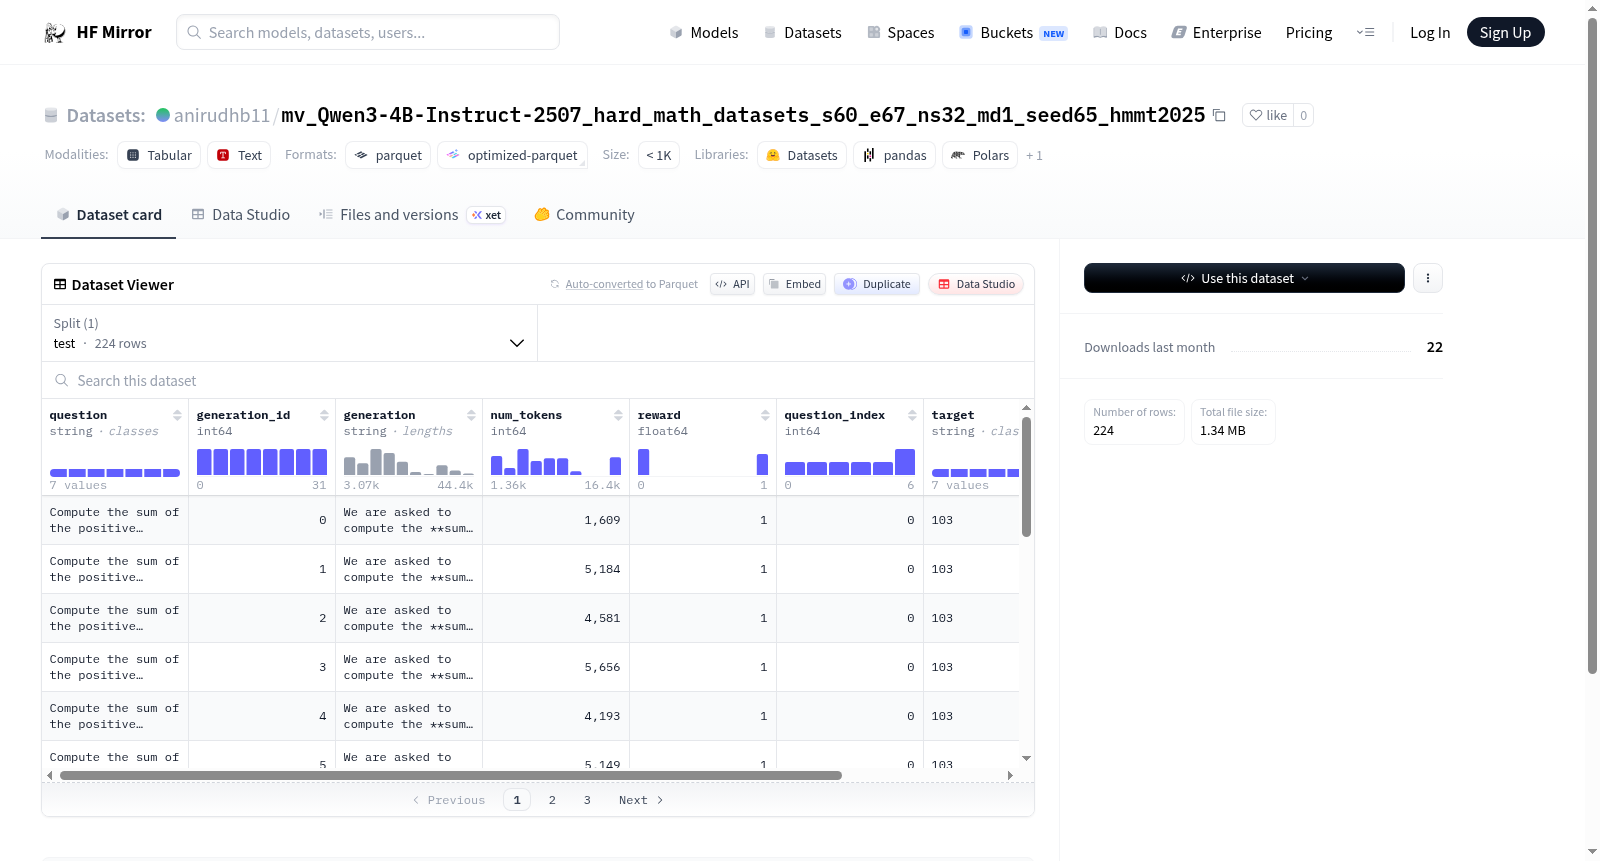Click the Duplicate button
The width and height of the screenshot is (1600, 861).
point(877,284)
